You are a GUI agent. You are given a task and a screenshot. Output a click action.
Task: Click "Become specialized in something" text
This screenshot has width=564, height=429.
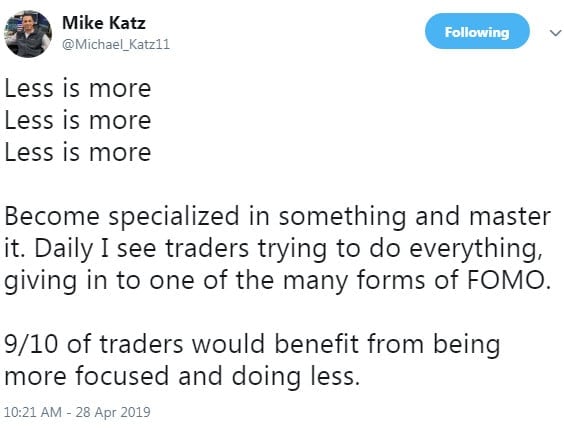(205, 217)
